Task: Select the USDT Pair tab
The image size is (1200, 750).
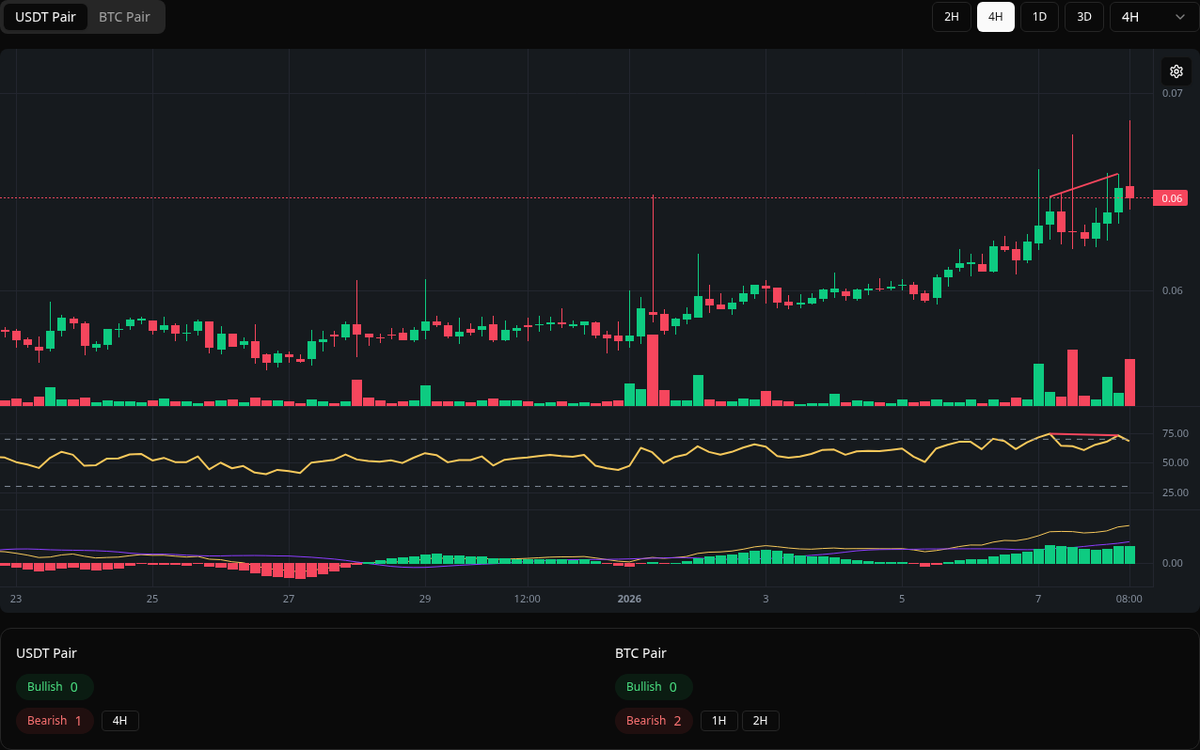Action: coord(46,16)
